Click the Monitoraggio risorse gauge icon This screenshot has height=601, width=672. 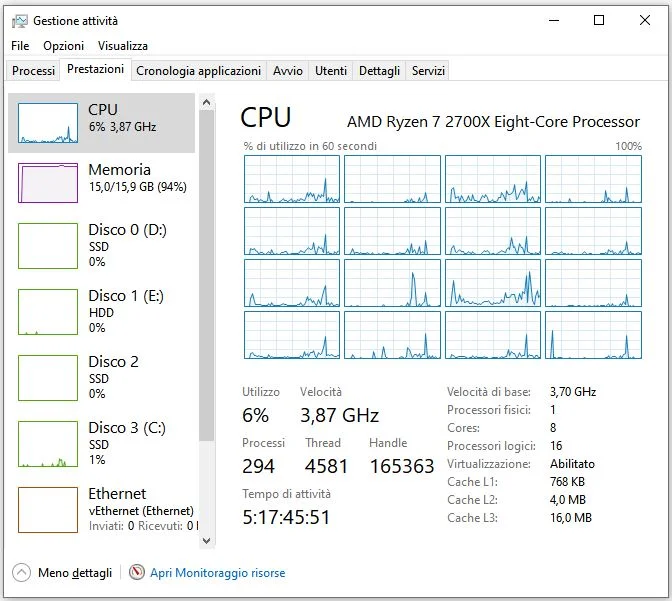(137, 572)
